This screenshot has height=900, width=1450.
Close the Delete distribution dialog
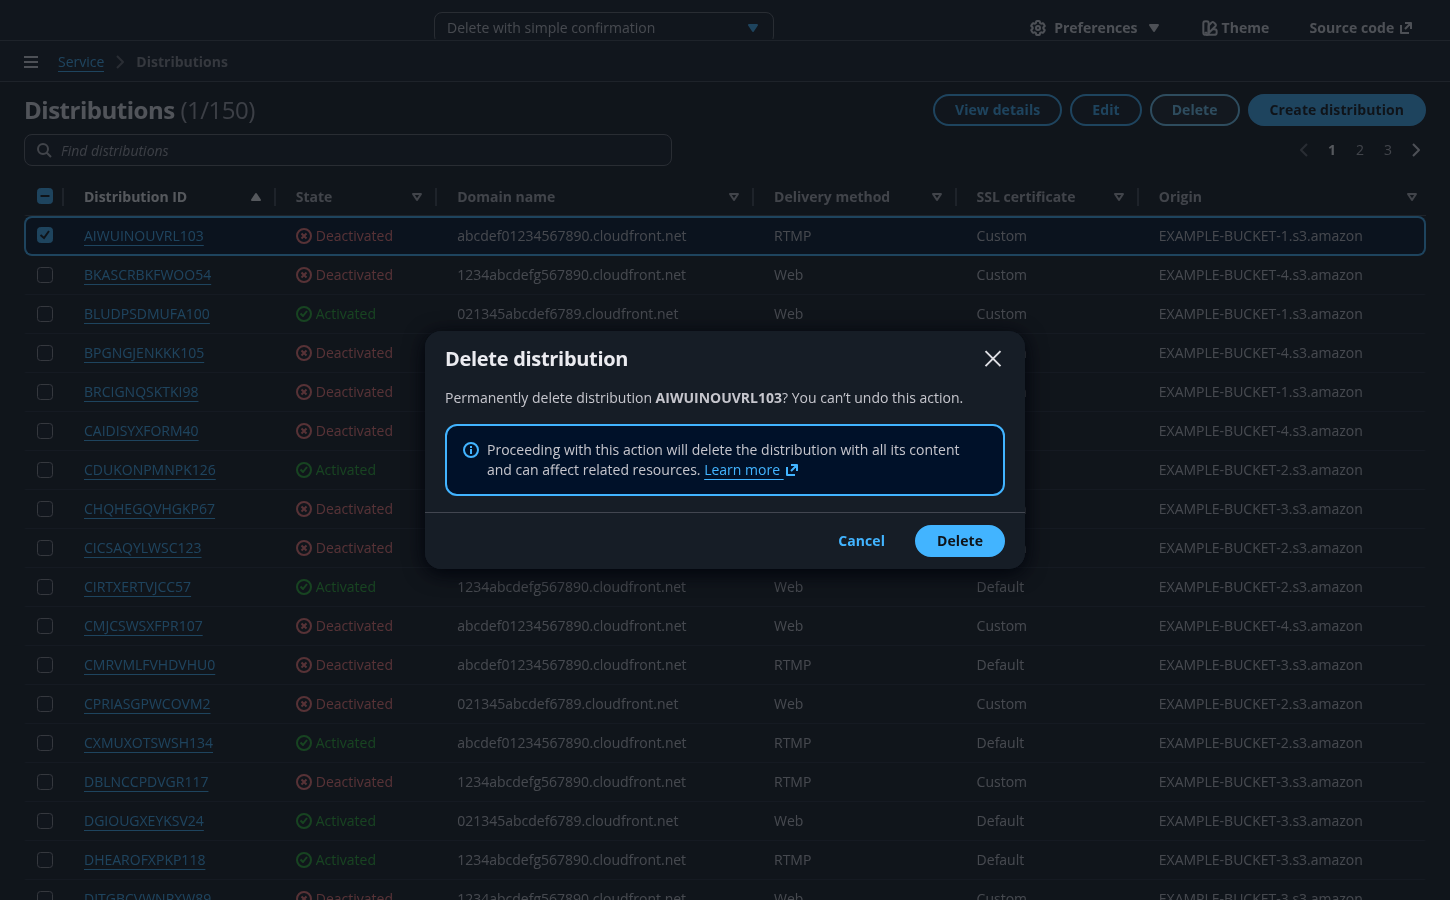(992, 359)
